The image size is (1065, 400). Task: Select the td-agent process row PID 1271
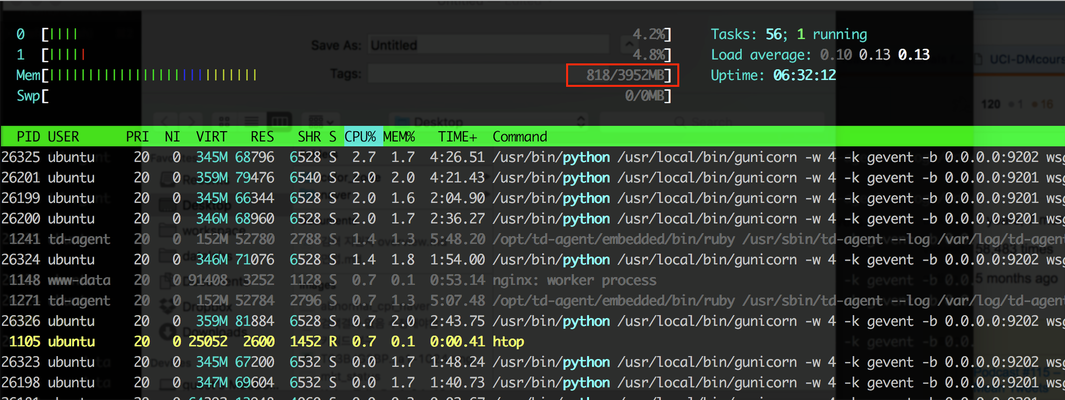point(532,300)
